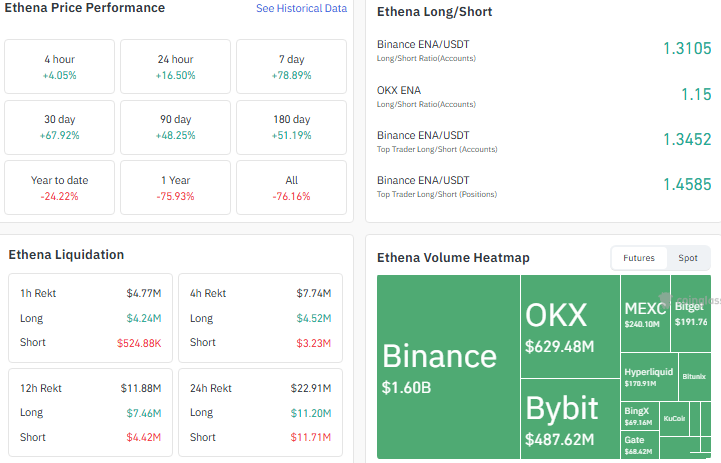Click the Gate $68.42M heatmap tile

(640, 445)
